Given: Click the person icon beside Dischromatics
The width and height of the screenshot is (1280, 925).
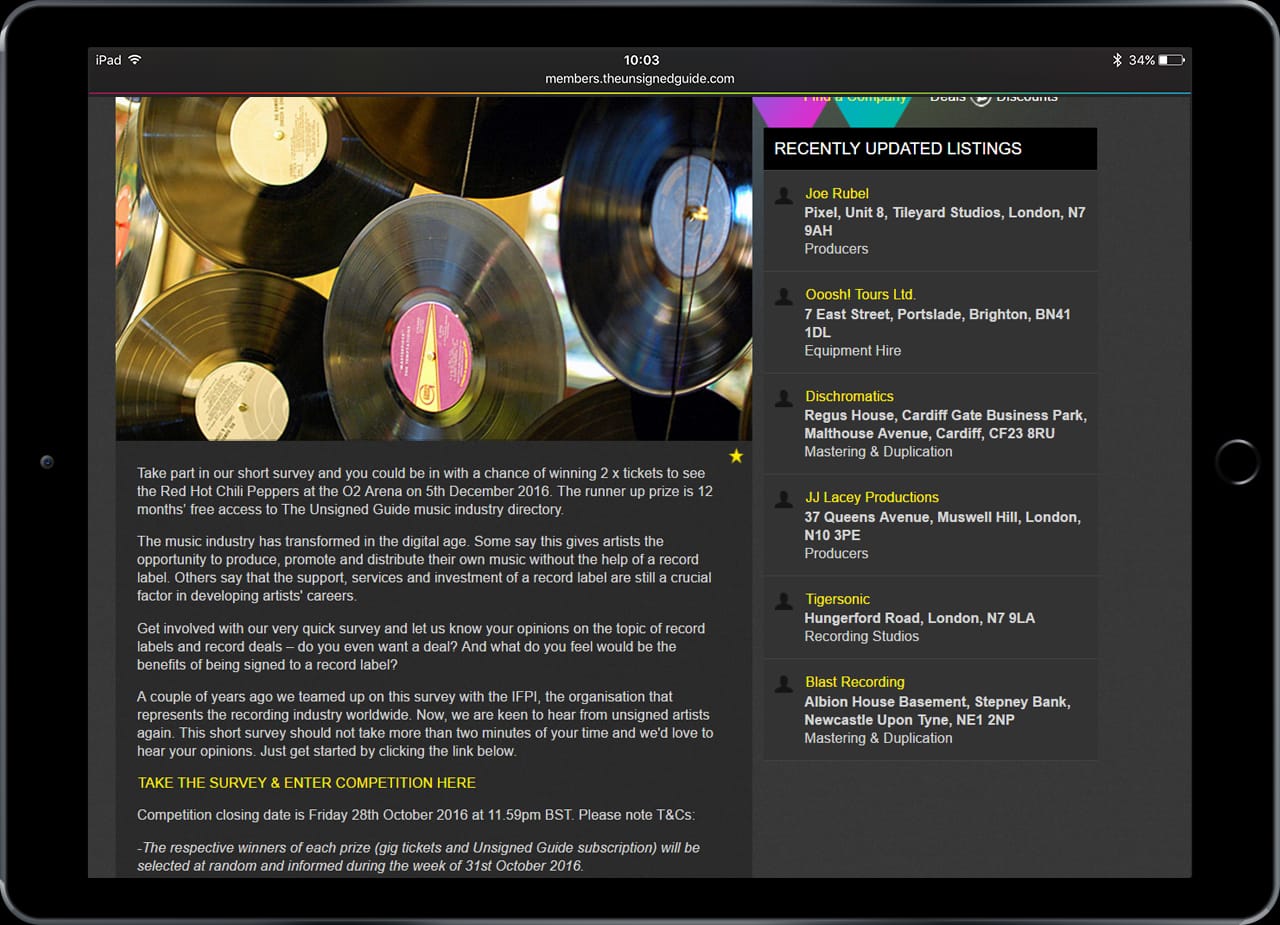Looking at the screenshot, I should tap(784, 399).
